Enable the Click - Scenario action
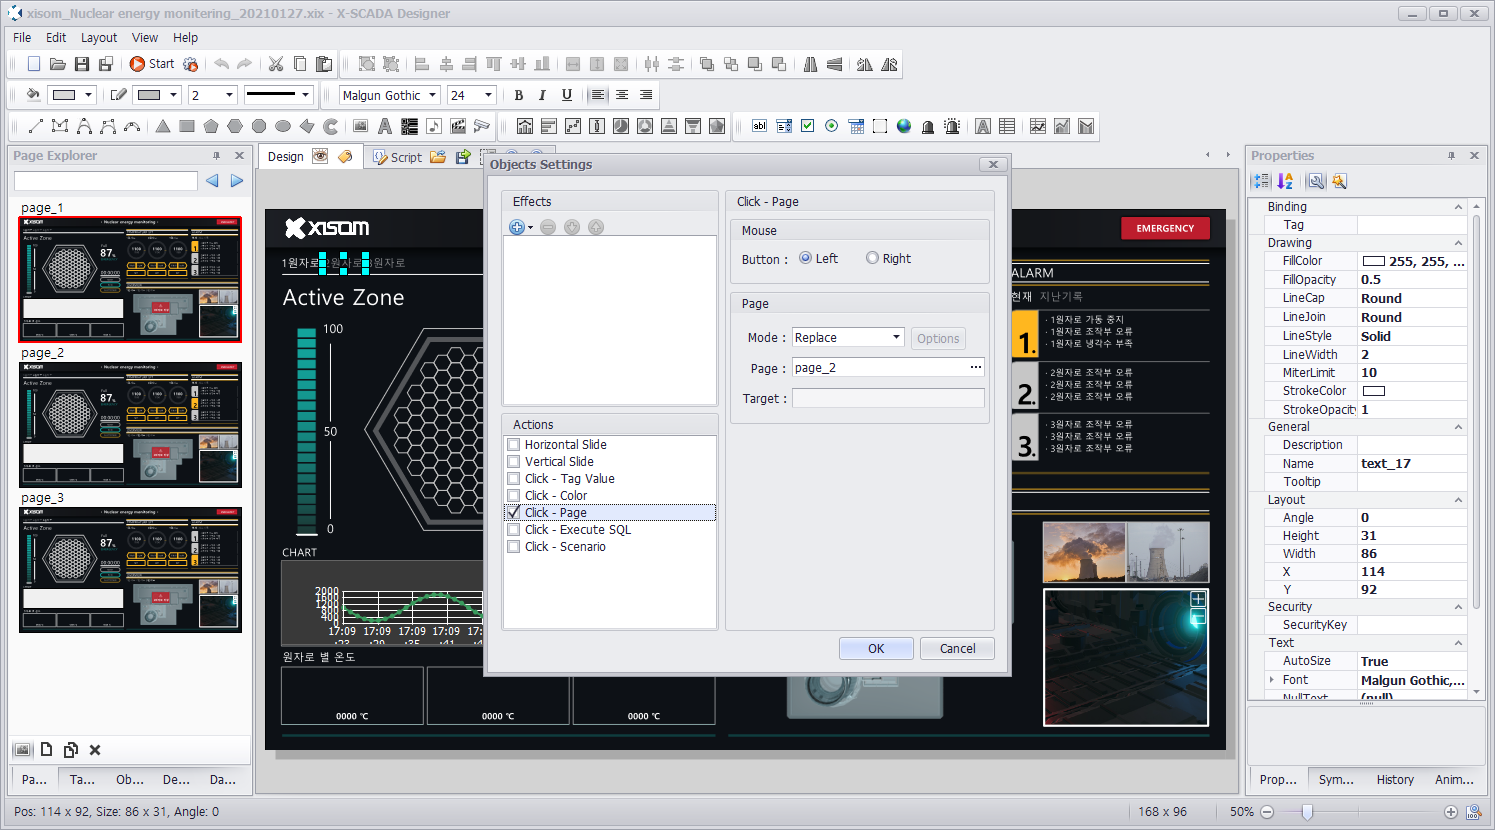 tap(514, 547)
